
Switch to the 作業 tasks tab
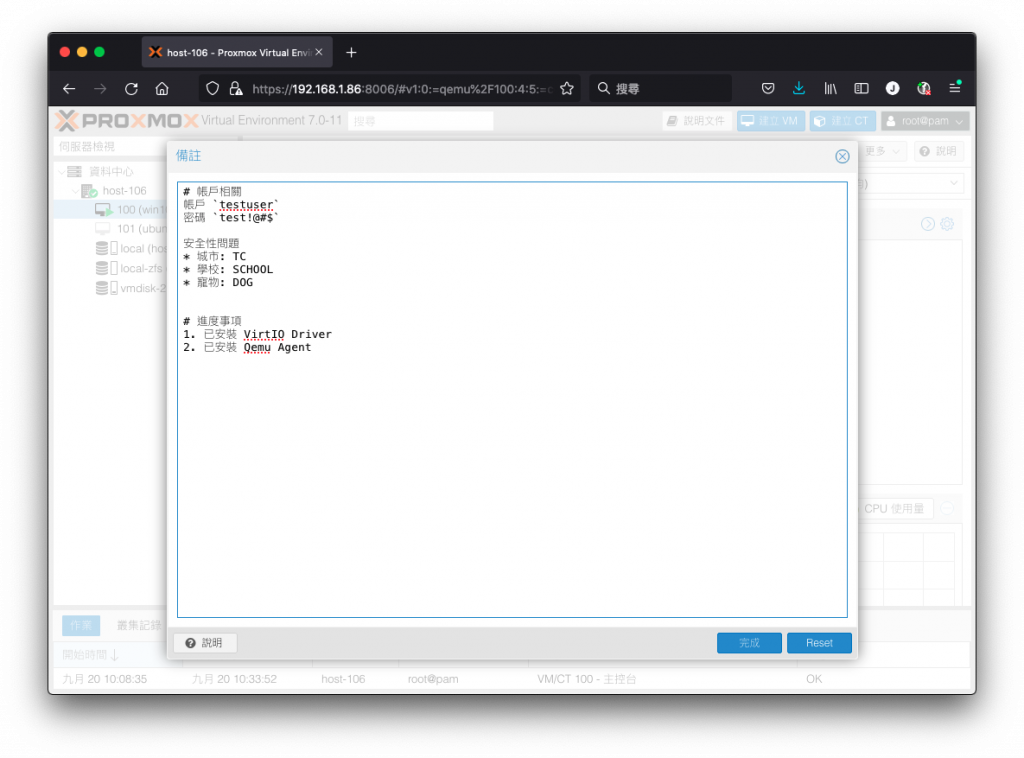[x=81, y=625]
